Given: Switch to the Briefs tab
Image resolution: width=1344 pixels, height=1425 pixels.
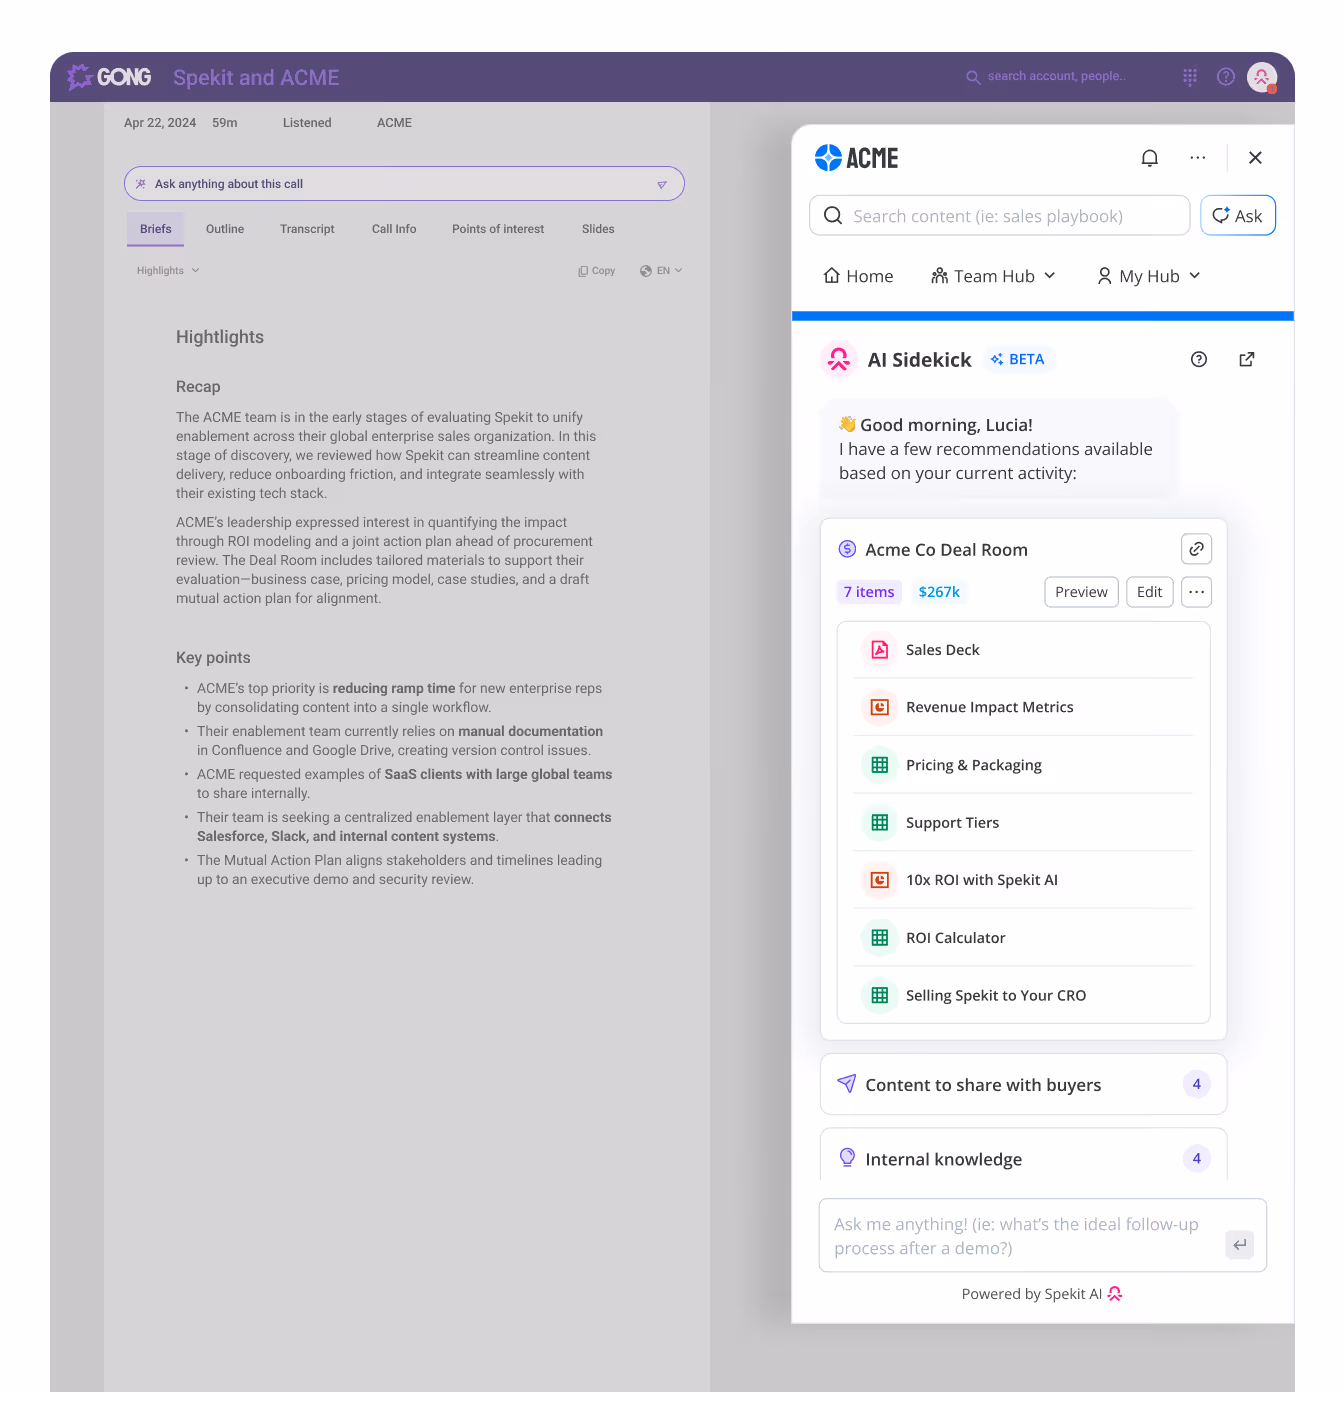Looking at the screenshot, I should 156,229.
